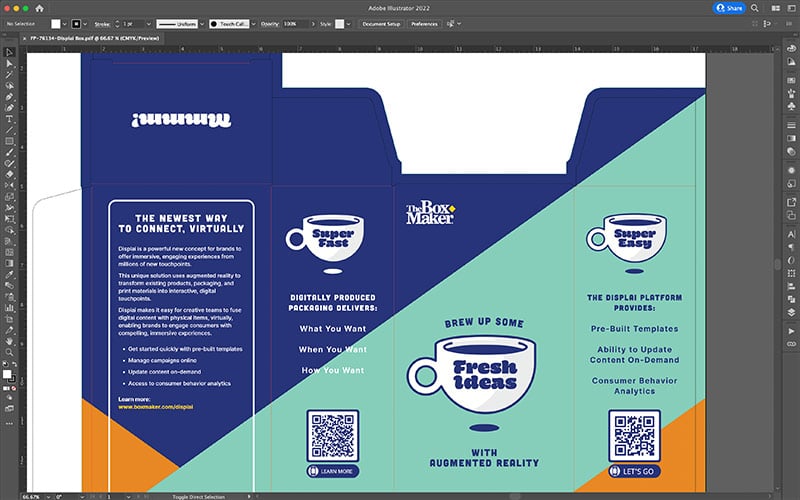Open the Character panel icon
The height and width of the screenshot is (500, 800).
tap(791, 234)
